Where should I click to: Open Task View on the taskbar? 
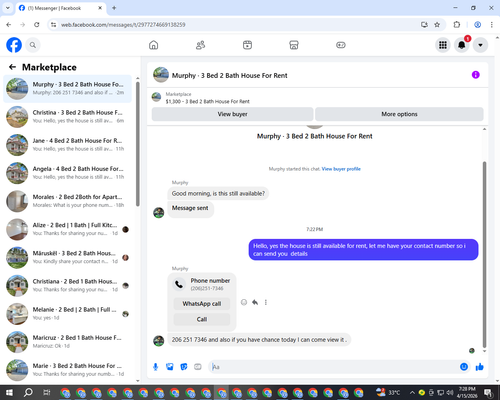click(47, 392)
